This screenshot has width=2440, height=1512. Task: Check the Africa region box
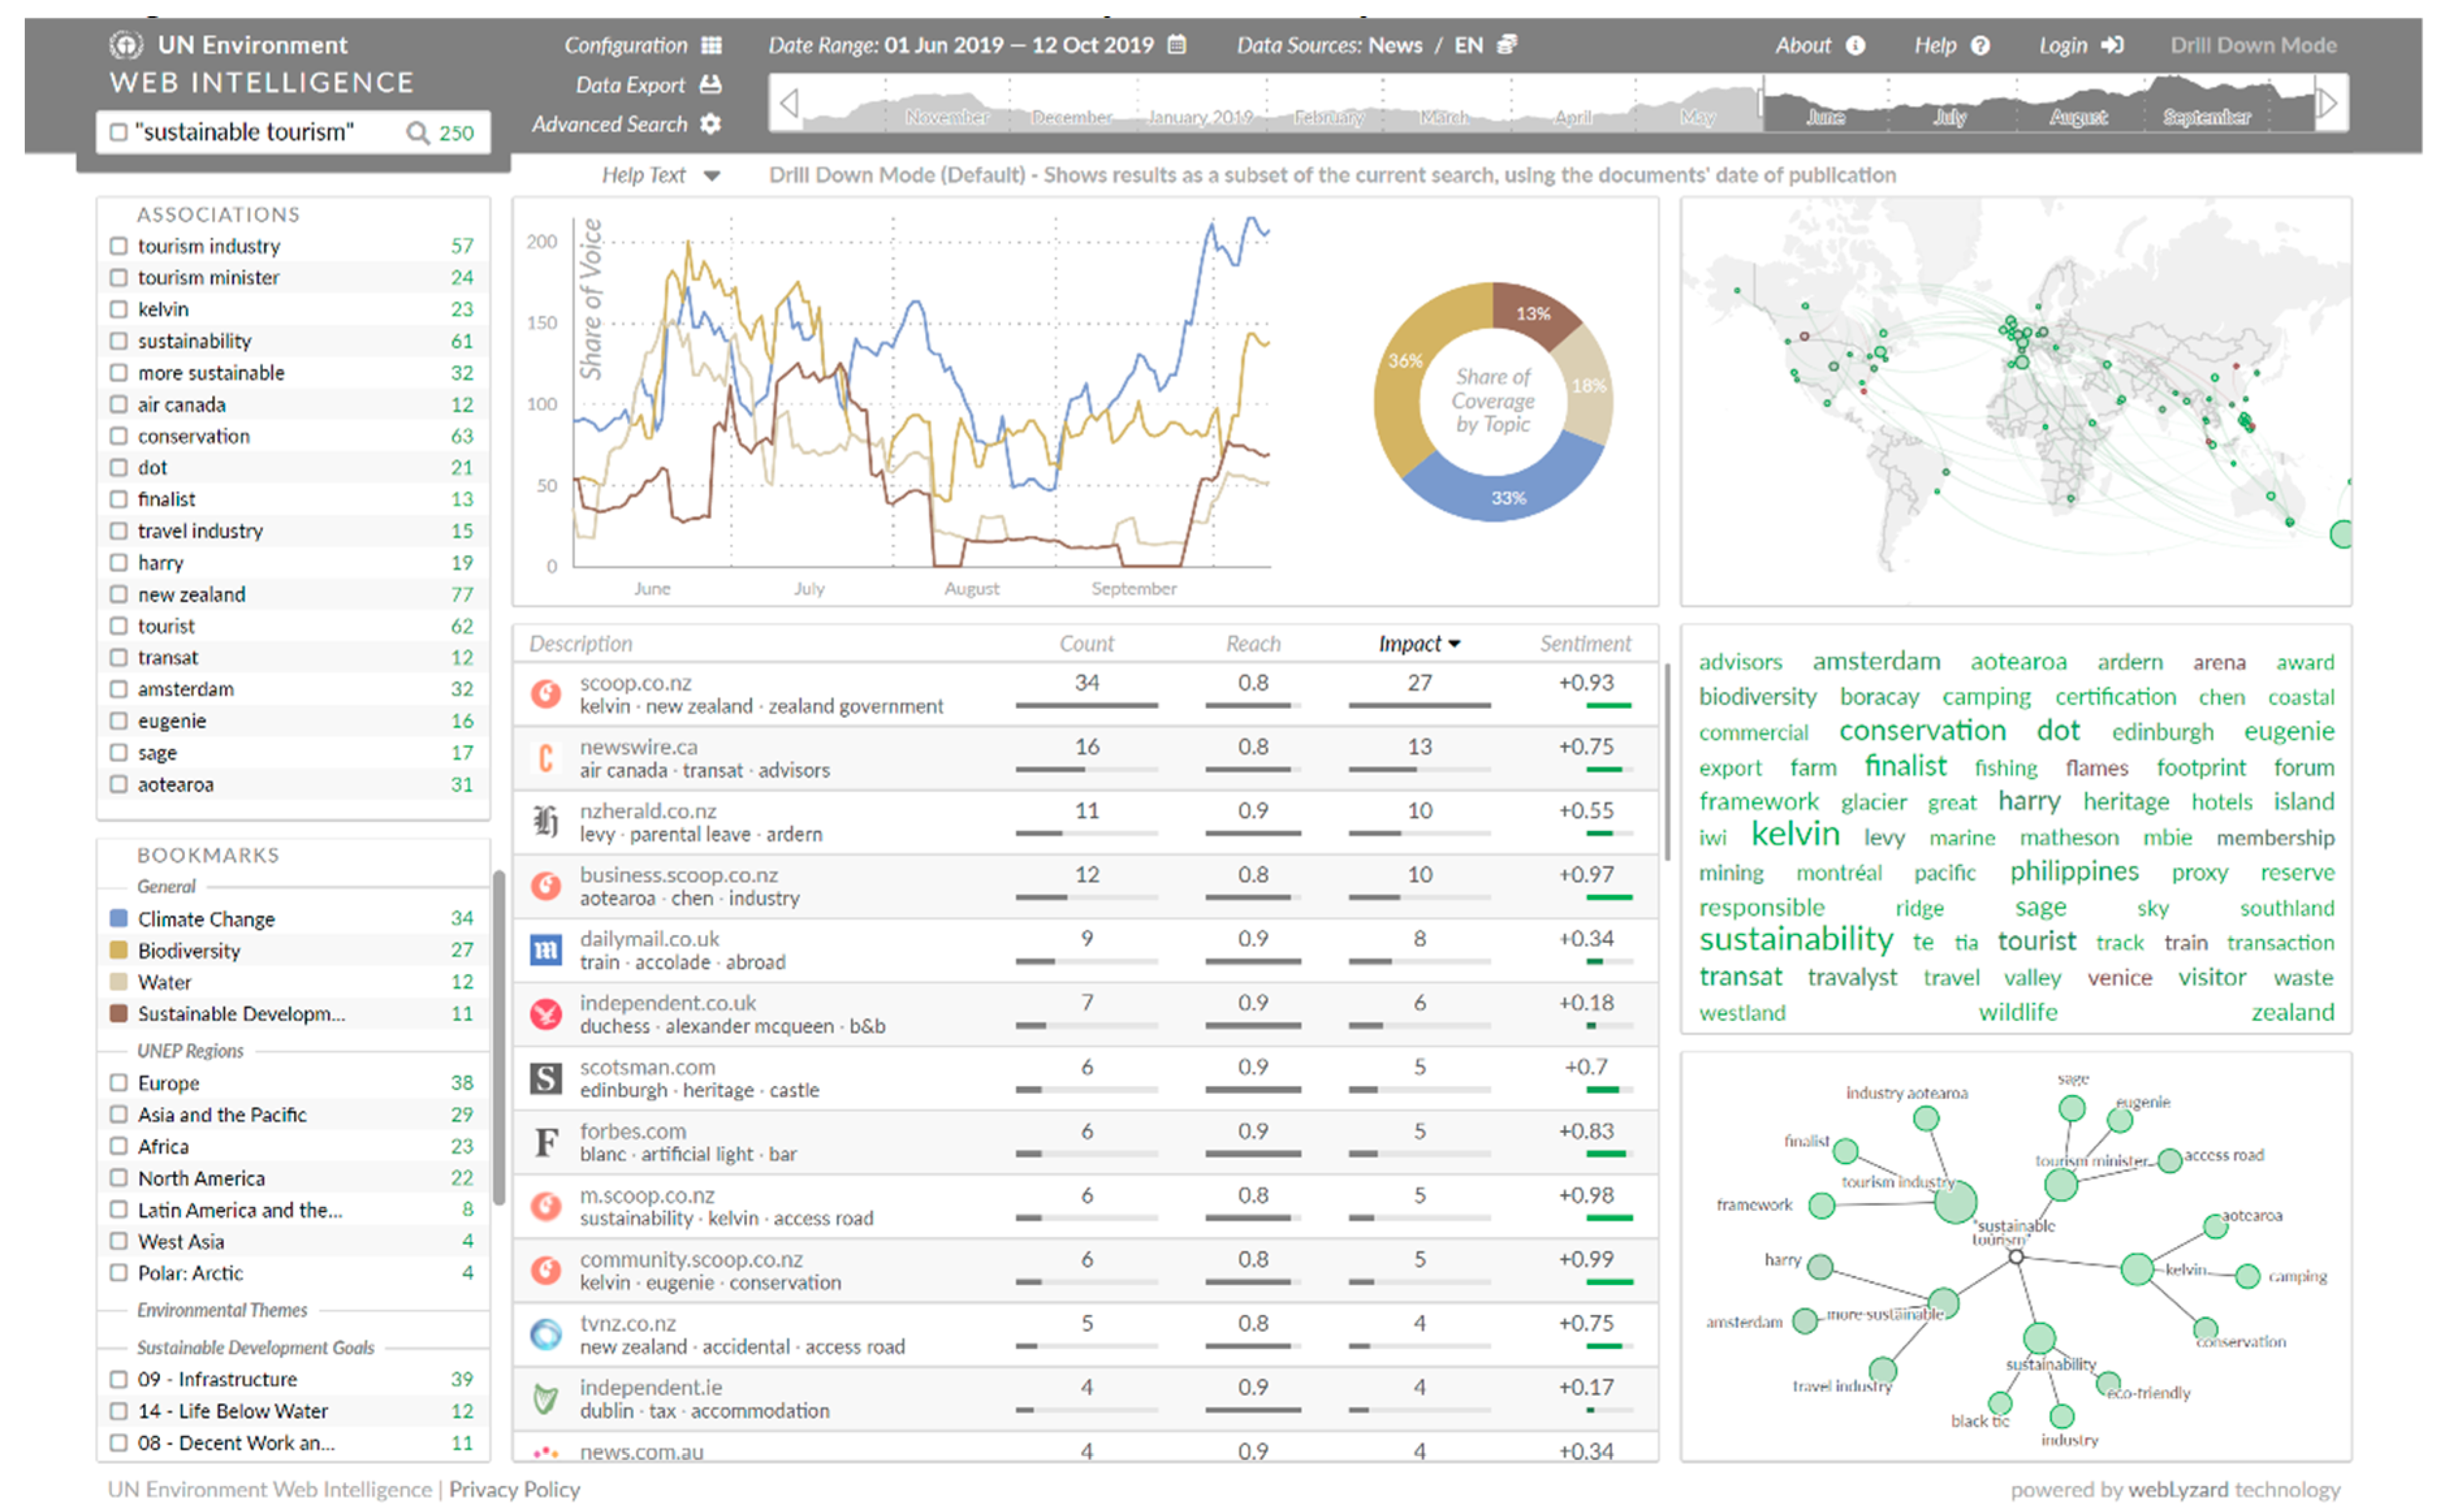tap(118, 1146)
